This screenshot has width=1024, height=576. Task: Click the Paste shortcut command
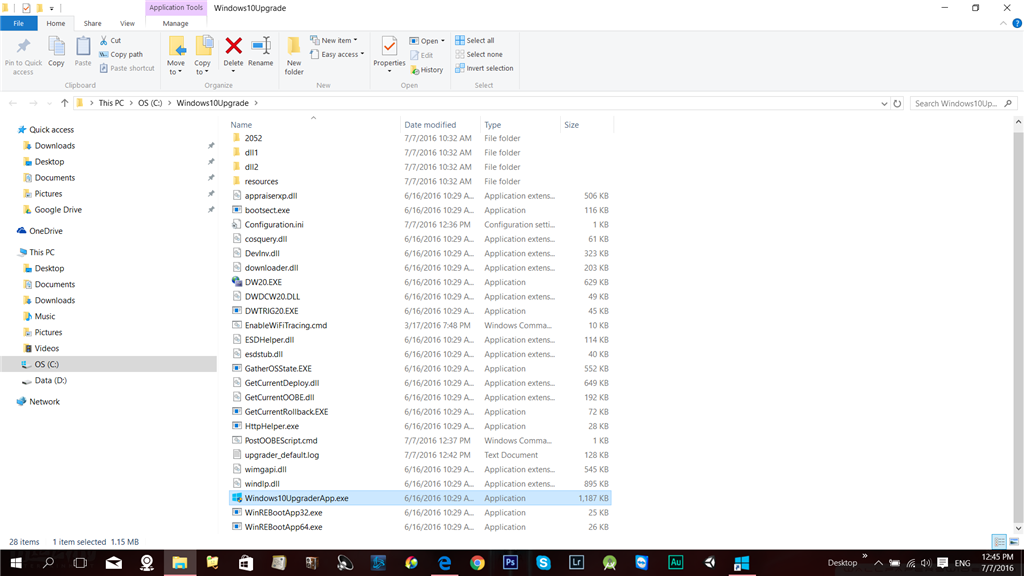(x=127, y=68)
